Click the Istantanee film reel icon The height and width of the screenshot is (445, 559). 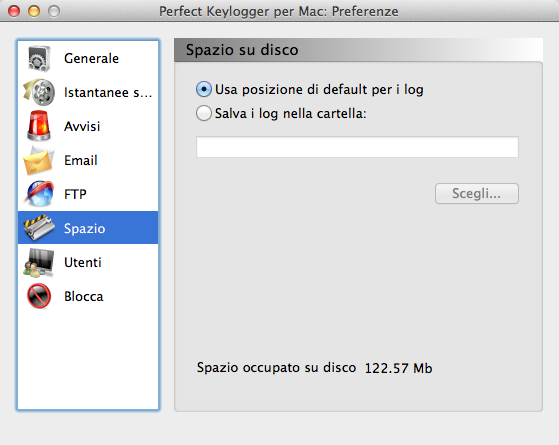pyautogui.click(x=39, y=92)
